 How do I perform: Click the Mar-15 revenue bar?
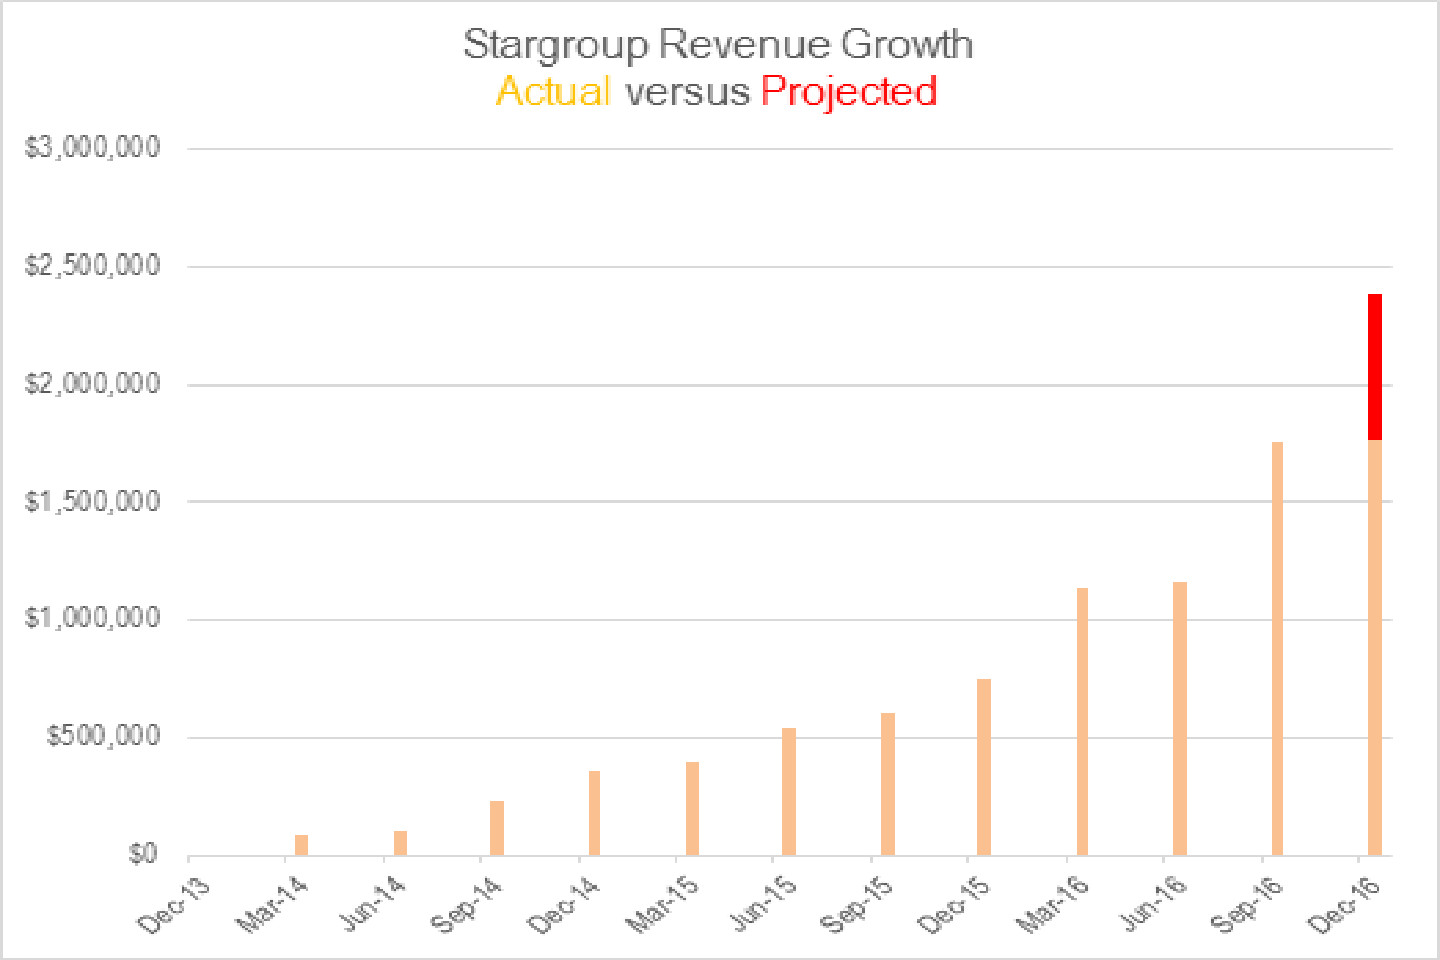click(692, 808)
